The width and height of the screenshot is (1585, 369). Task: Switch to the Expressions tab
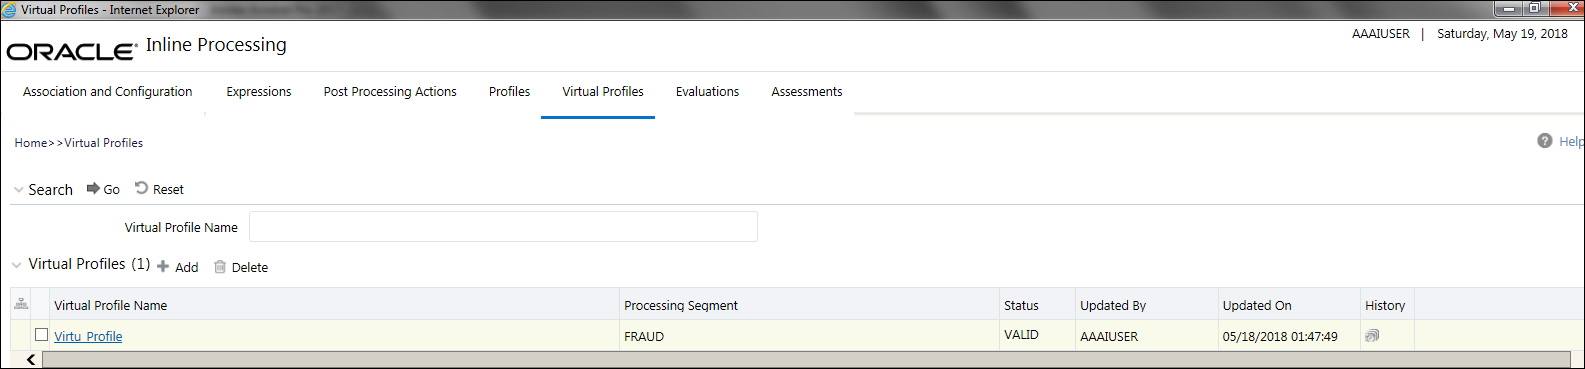(259, 91)
